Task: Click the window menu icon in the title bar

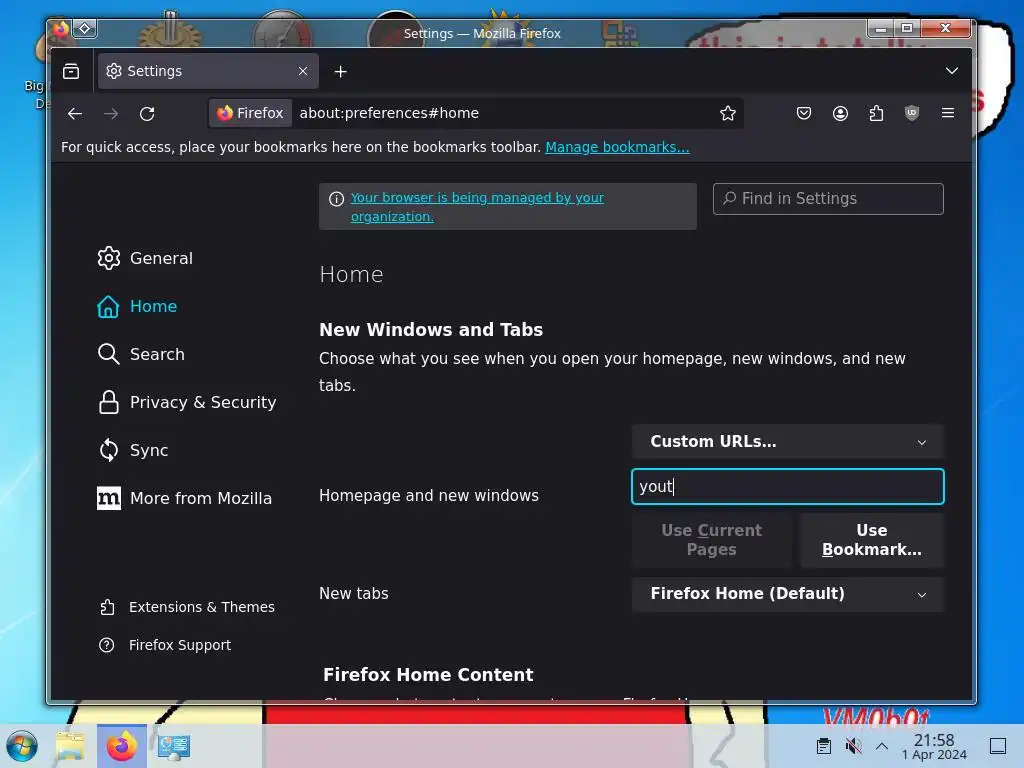Action: (x=60, y=29)
